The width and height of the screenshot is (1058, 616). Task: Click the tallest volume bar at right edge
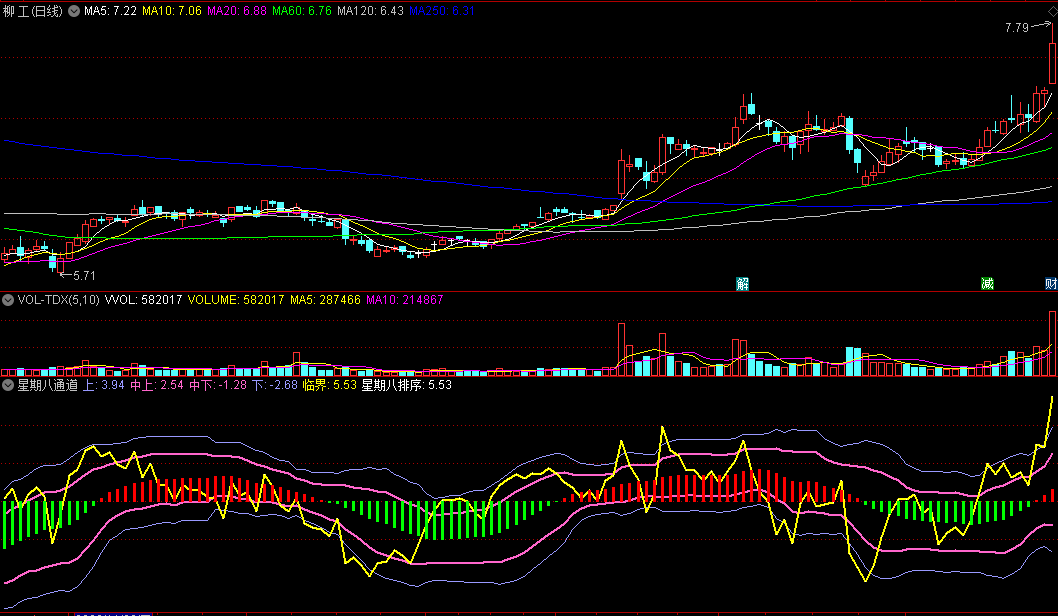[1052, 343]
